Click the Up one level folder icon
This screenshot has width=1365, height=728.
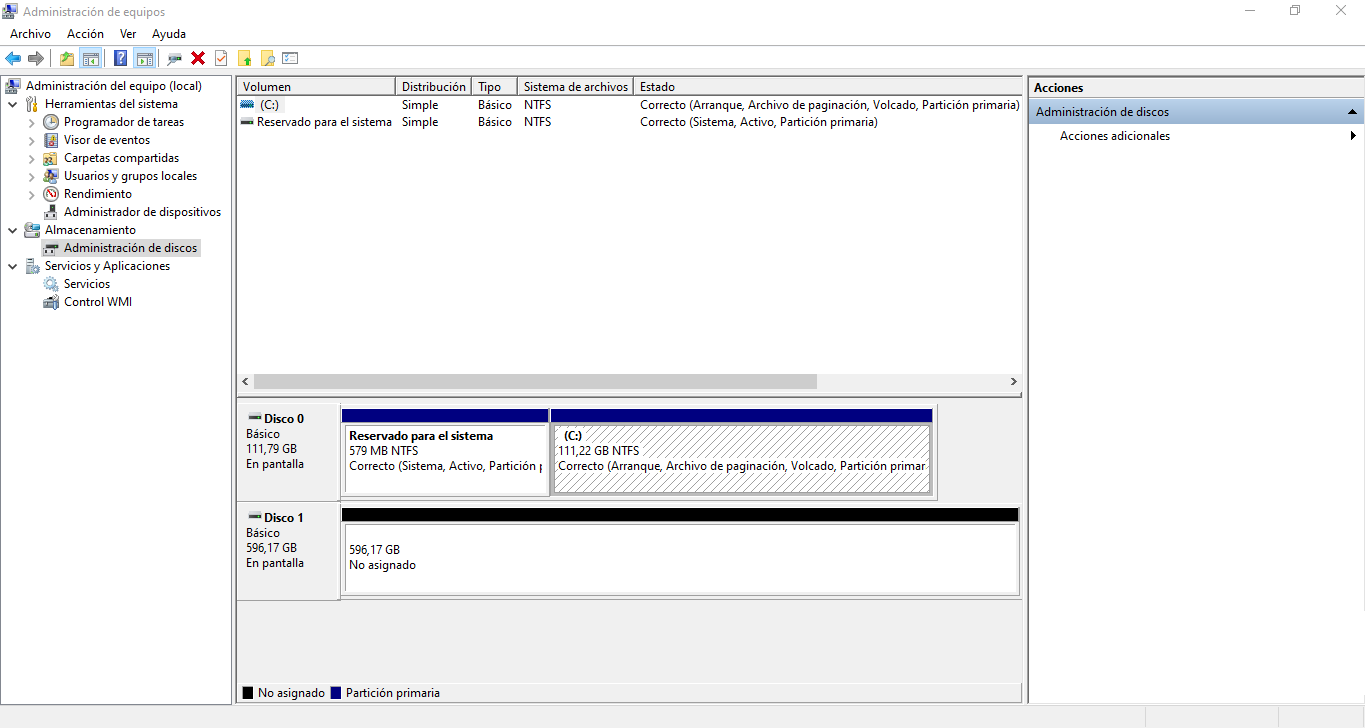(x=66, y=58)
